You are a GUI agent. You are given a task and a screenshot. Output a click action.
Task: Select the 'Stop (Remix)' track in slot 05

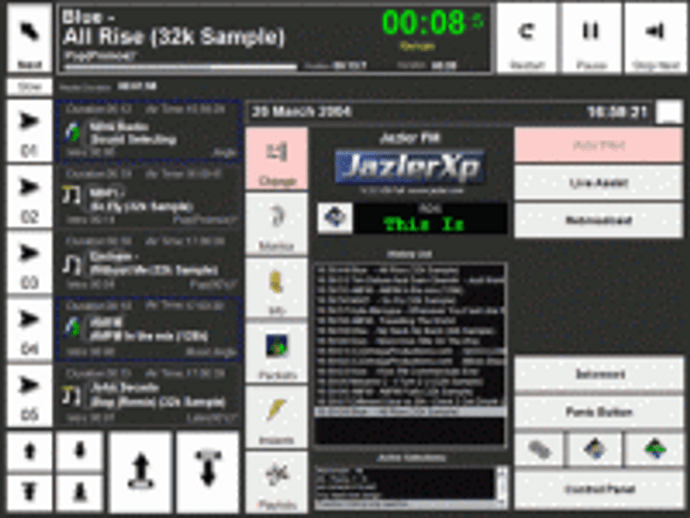(148, 395)
